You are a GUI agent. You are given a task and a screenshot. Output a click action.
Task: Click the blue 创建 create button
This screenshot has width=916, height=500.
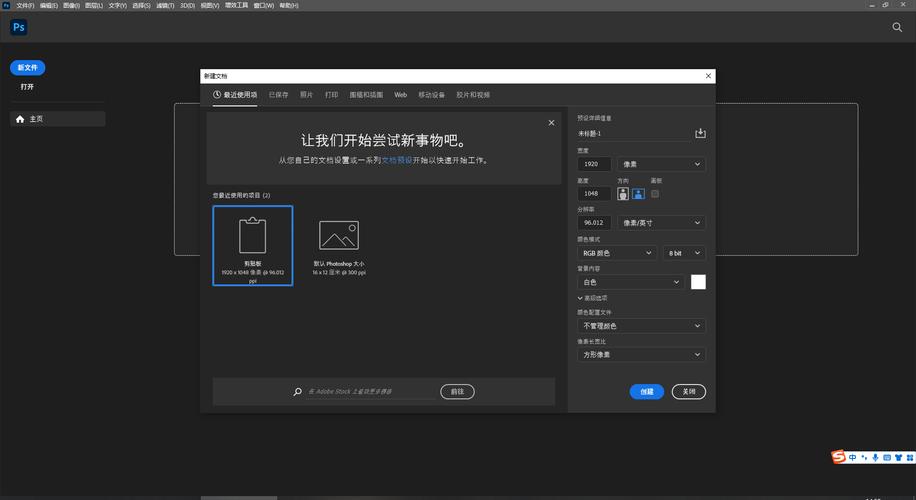click(x=647, y=391)
